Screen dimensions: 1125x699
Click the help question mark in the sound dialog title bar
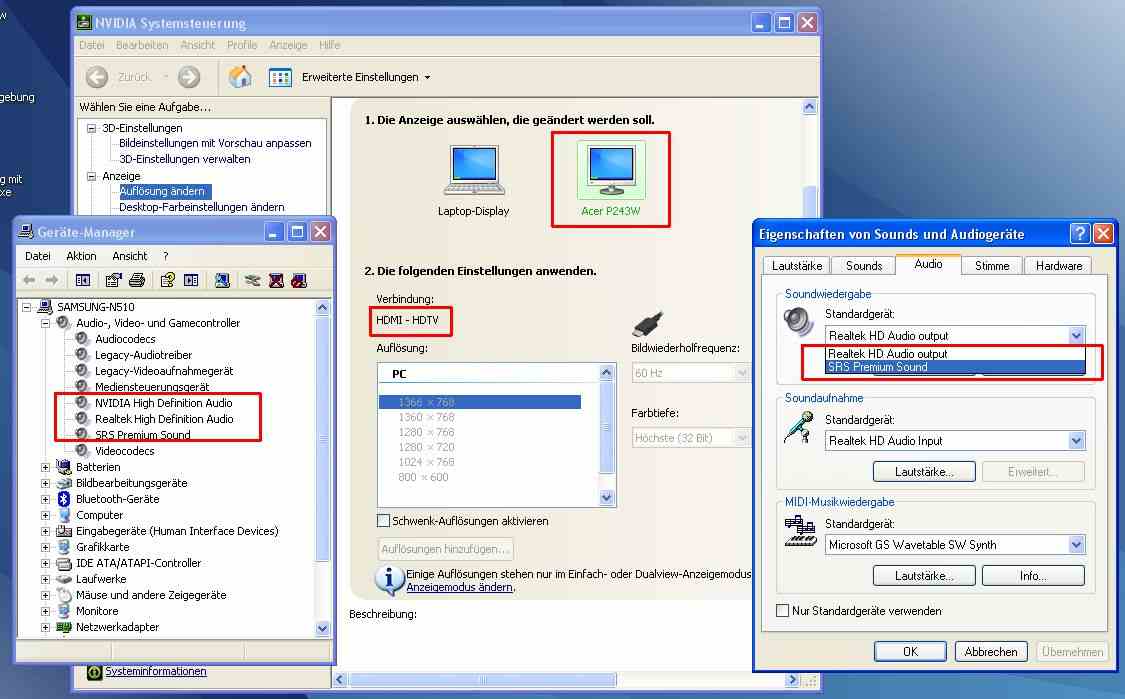click(1079, 234)
